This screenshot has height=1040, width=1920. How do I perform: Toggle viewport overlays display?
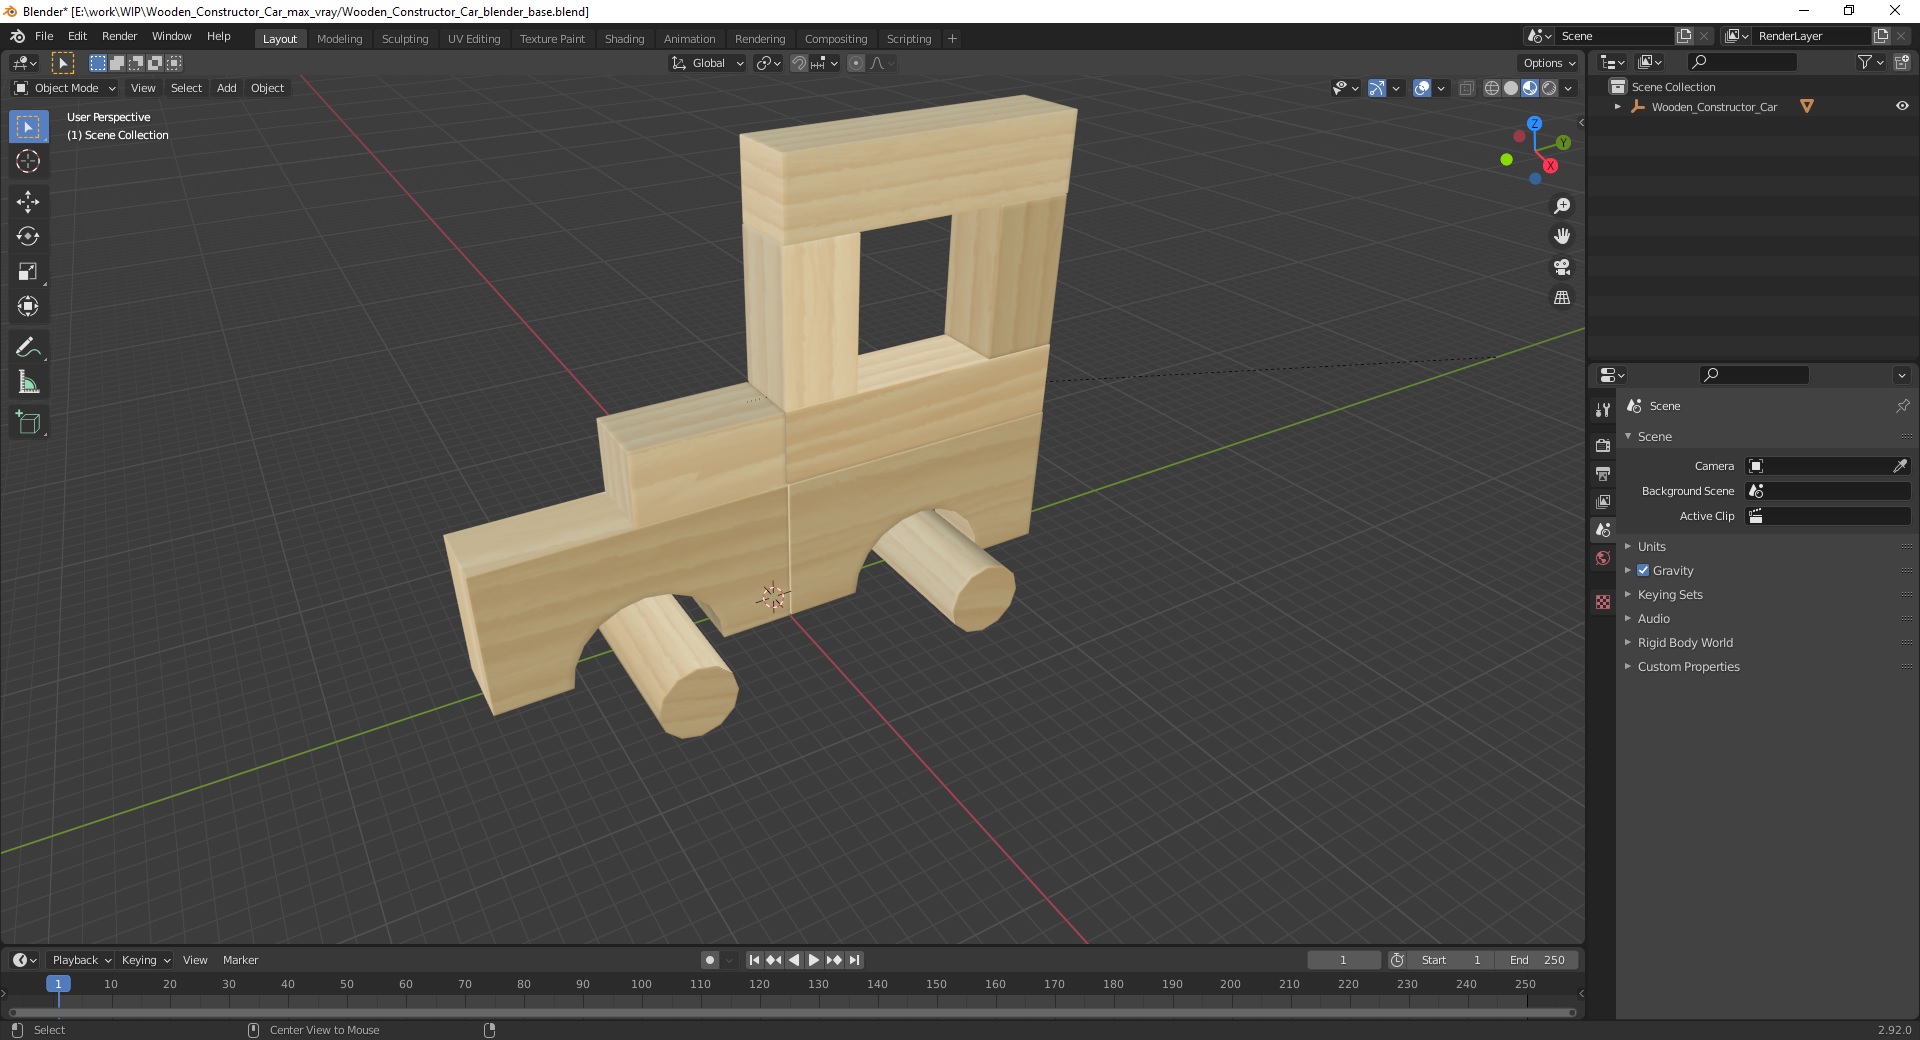[1422, 88]
